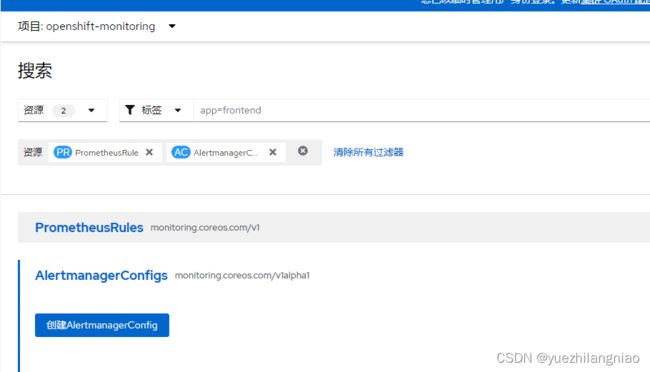This screenshot has width=650, height=372.
Task: Click the AlertmanagerC... chip label
Action: click(x=225, y=153)
